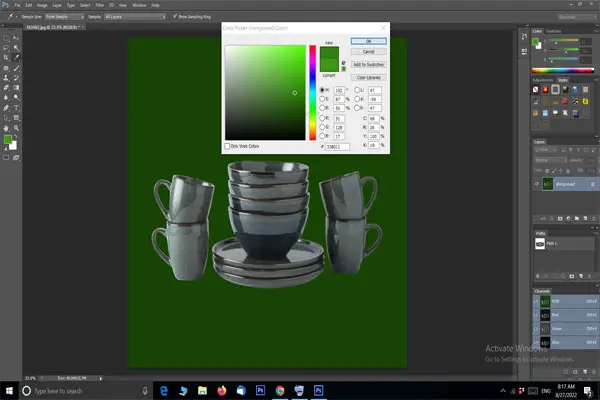The image size is (600, 400).
Task: Launch Firefox from the taskbar
Action: (222, 391)
